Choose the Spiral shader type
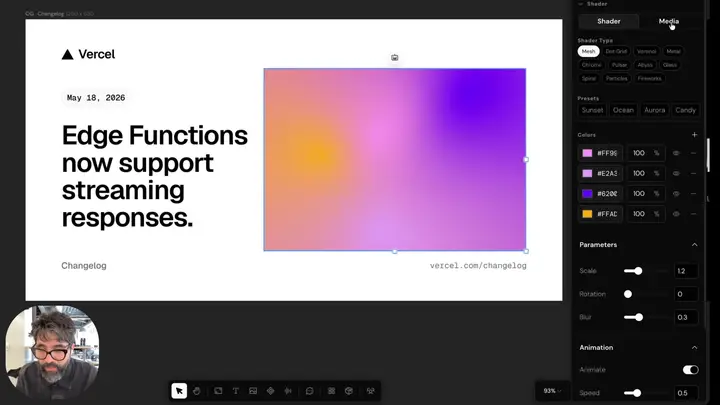 click(589, 79)
